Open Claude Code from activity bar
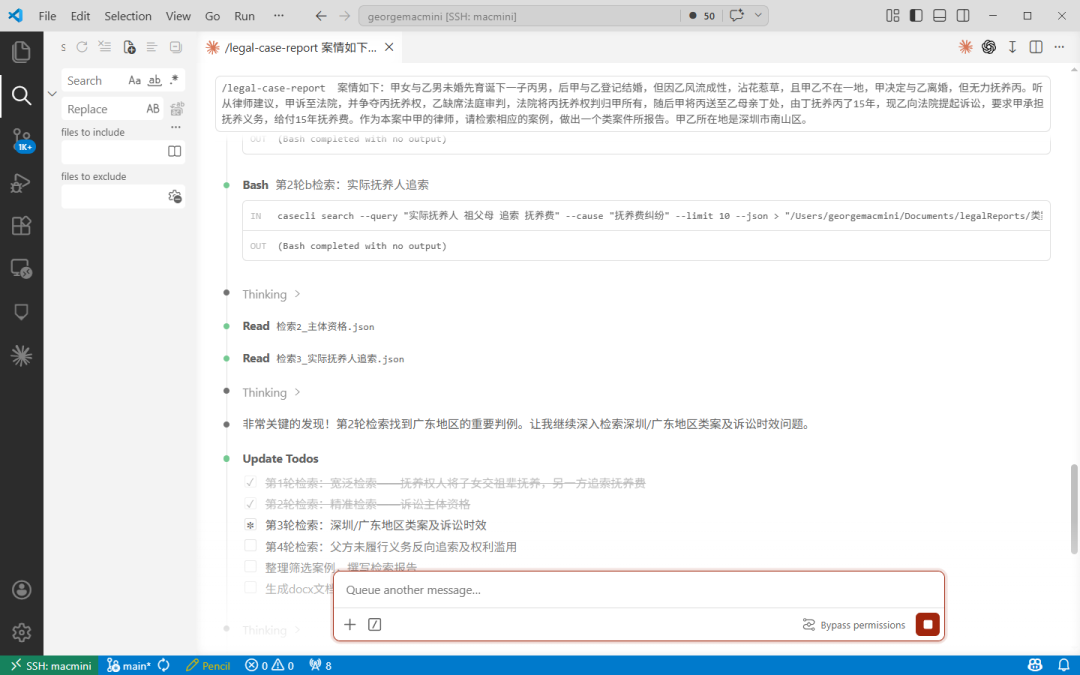The width and height of the screenshot is (1080, 675). [x=21, y=355]
